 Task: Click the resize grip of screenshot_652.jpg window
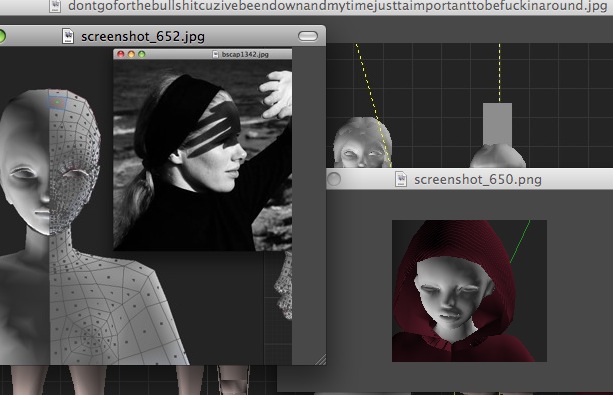pyautogui.click(x=320, y=359)
